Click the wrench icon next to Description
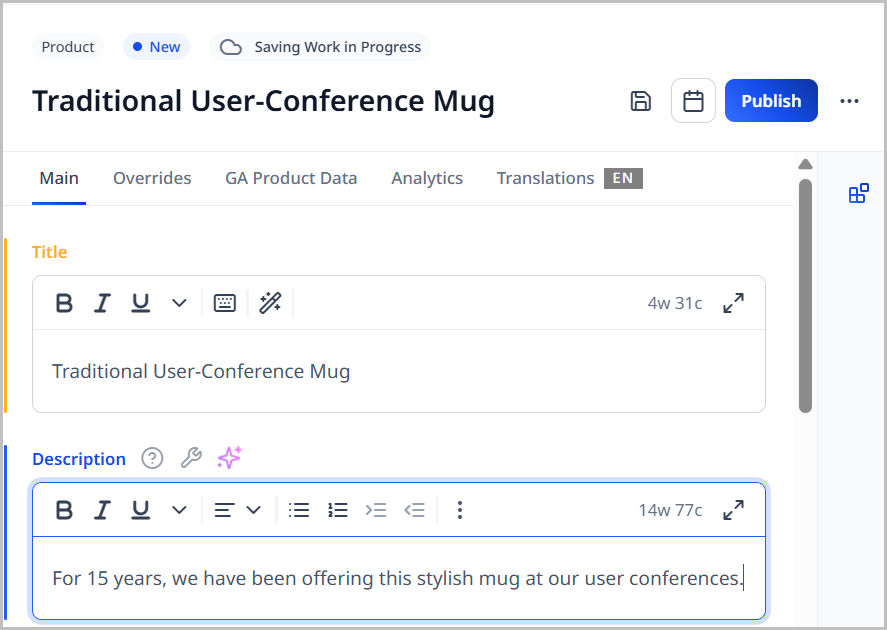 [x=191, y=458]
